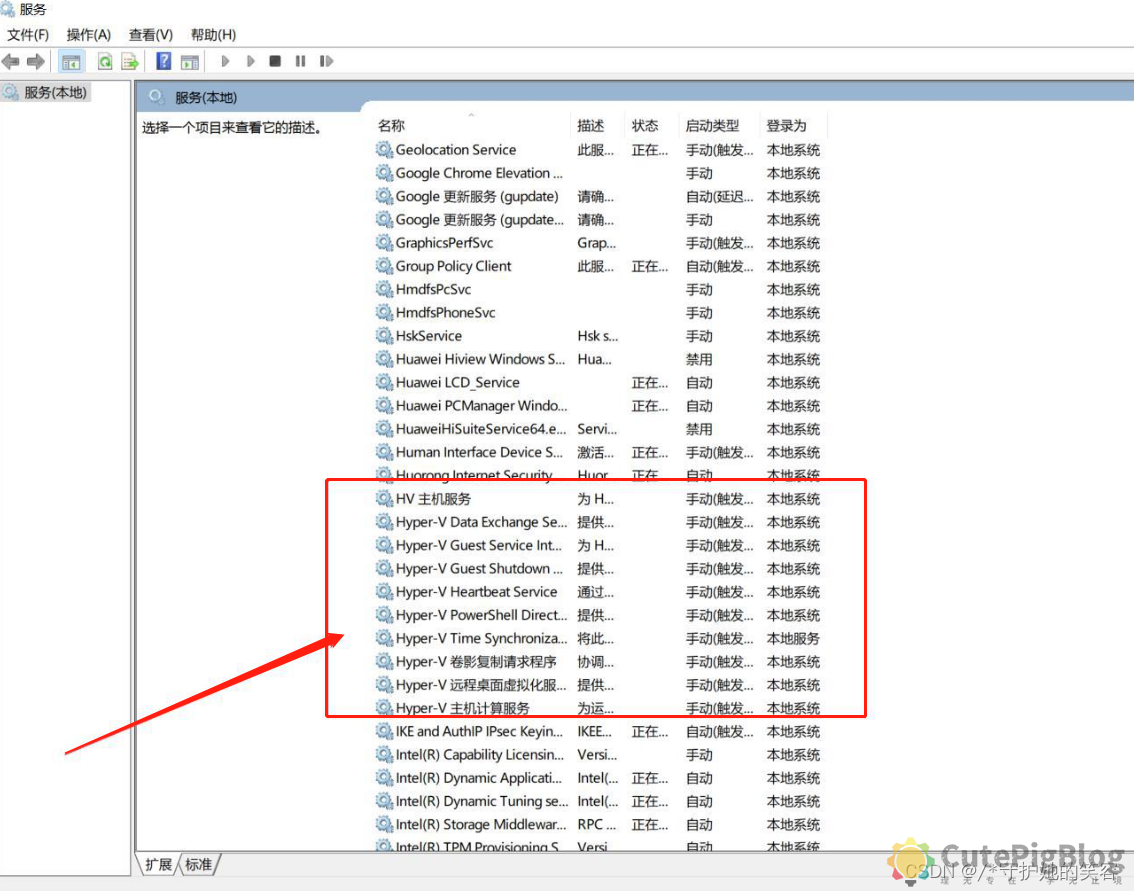Click the Help question mark icon
The height and width of the screenshot is (891, 1134).
[x=162, y=61]
